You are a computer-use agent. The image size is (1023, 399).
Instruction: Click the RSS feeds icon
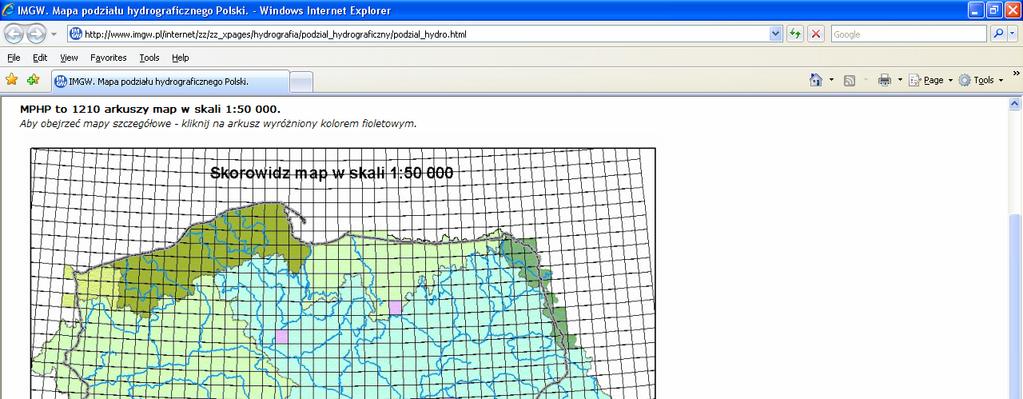[849, 80]
